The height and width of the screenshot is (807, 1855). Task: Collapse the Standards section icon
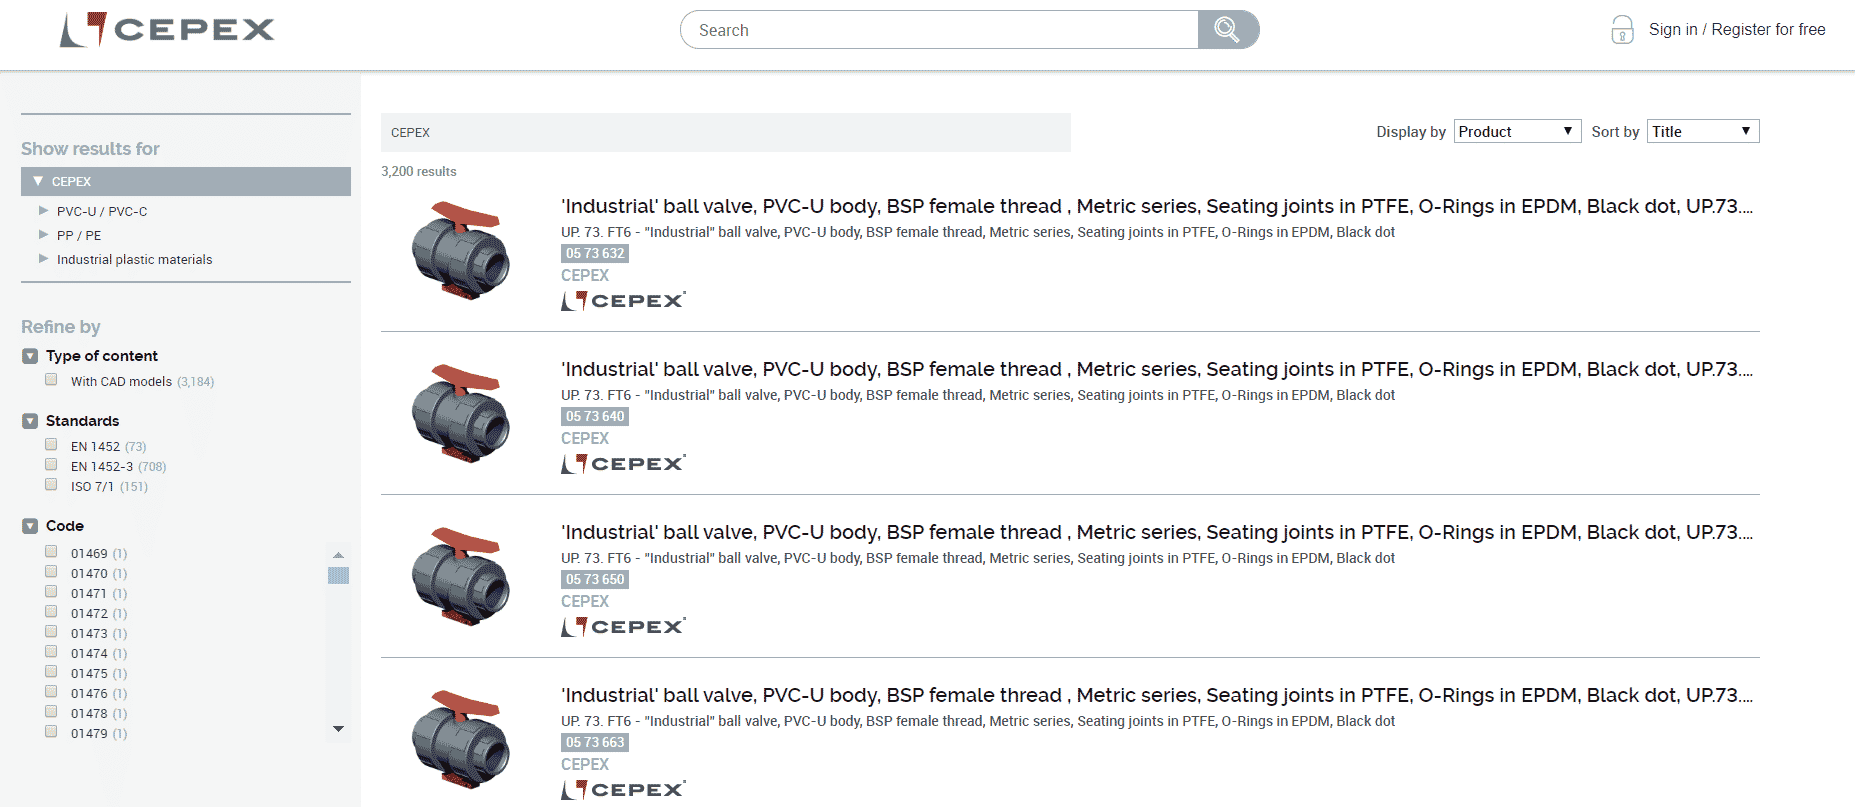(30, 421)
